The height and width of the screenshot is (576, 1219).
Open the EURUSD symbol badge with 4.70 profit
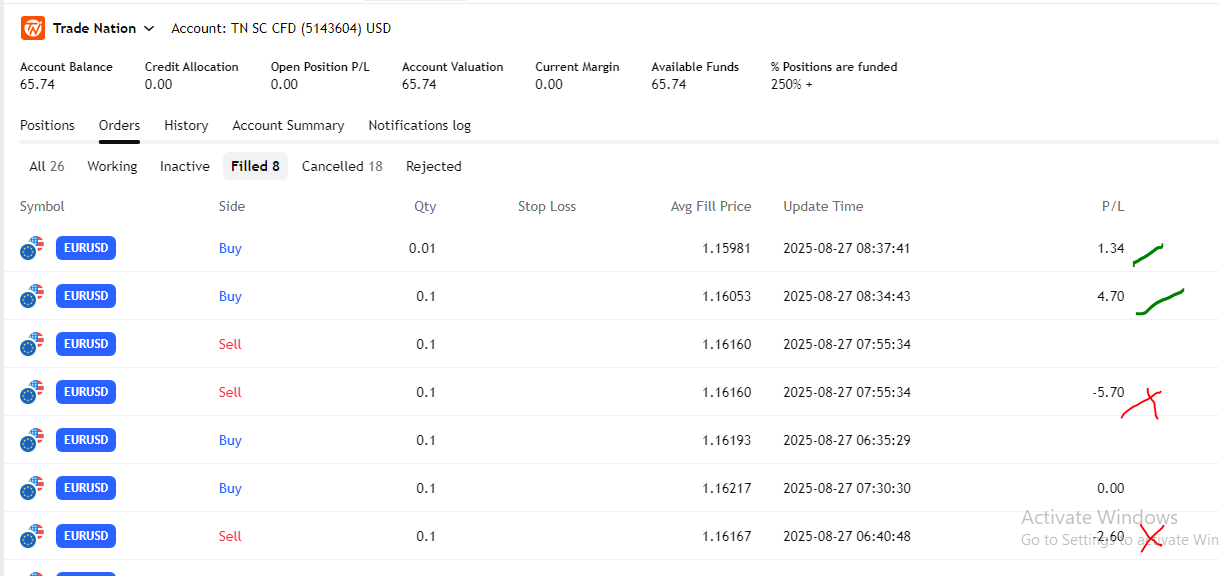[x=86, y=296]
